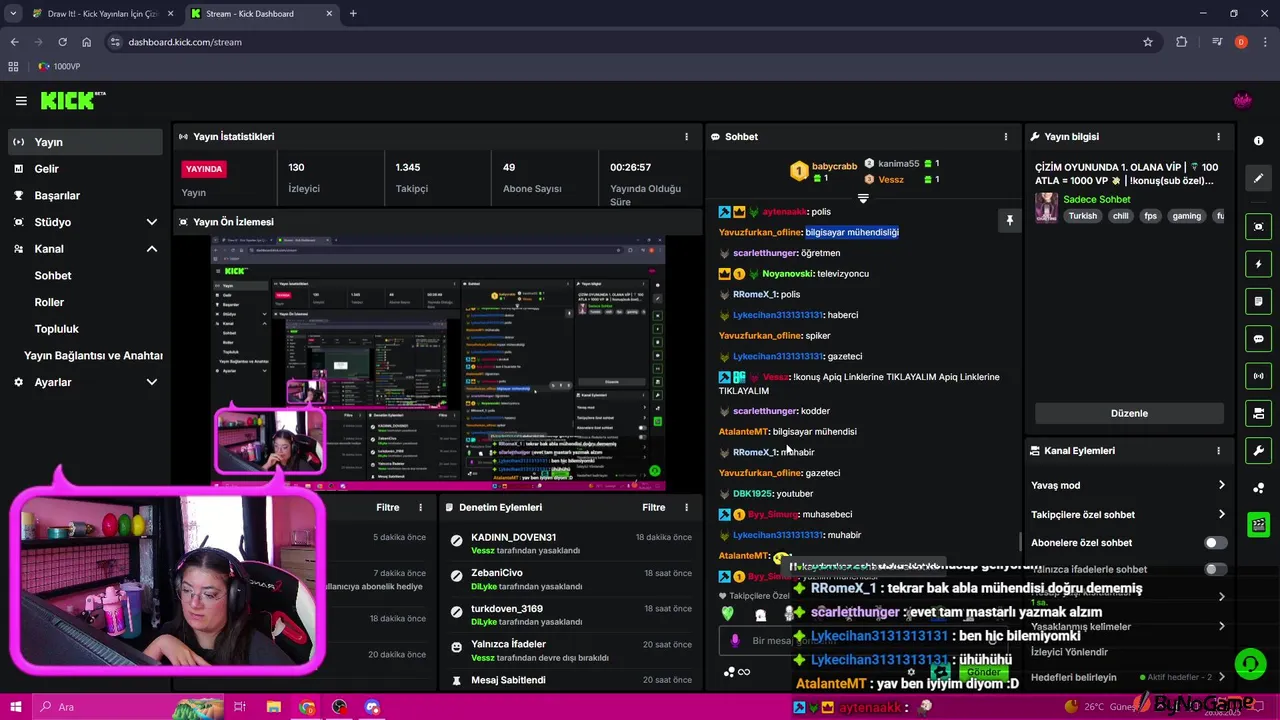Viewport: 1280px width, 720px height.
Task: Click the gaming stream tag
Action: pos(1186,216)
